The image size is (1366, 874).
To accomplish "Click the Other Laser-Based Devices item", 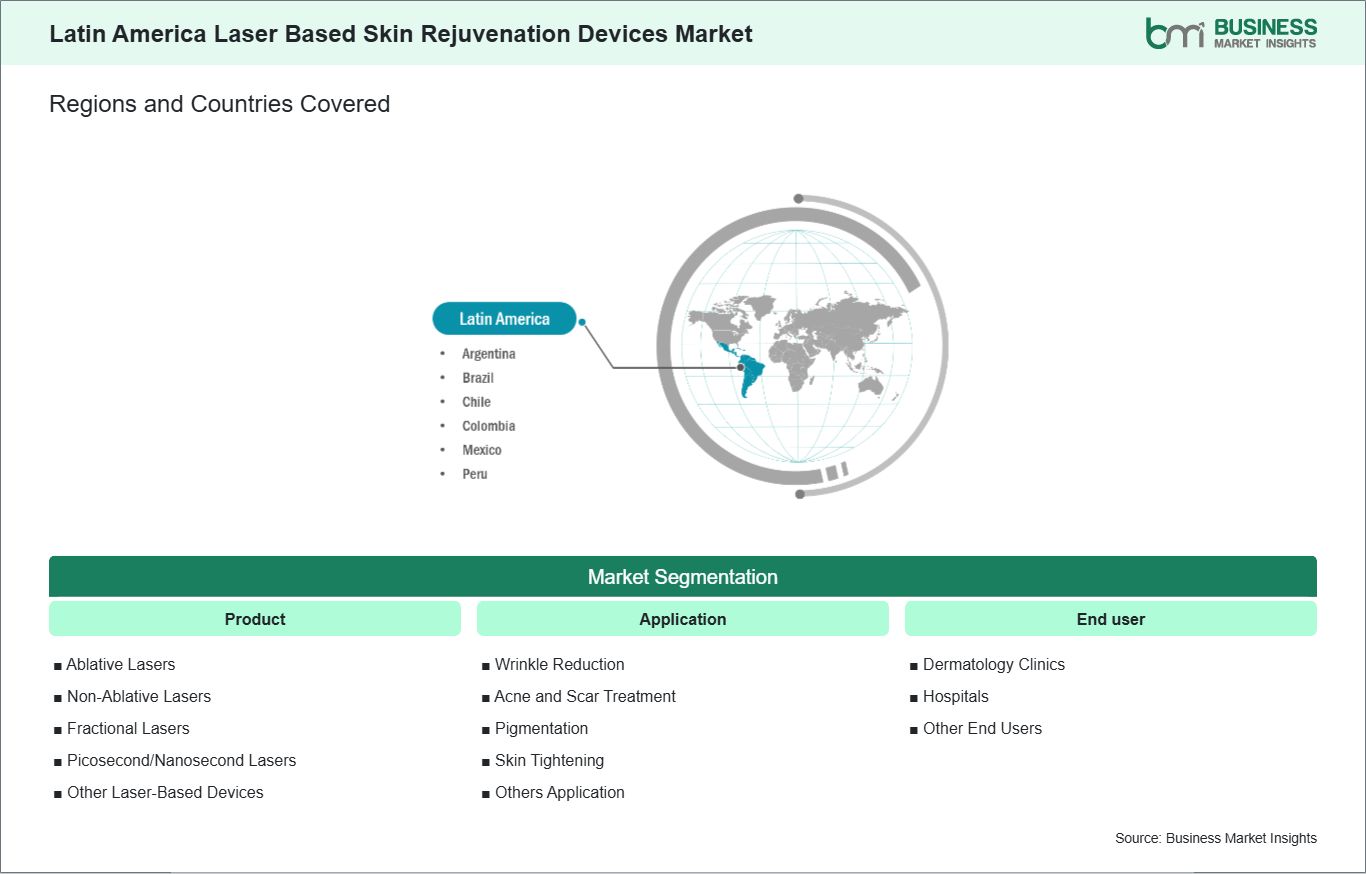I will pos(158,792).
